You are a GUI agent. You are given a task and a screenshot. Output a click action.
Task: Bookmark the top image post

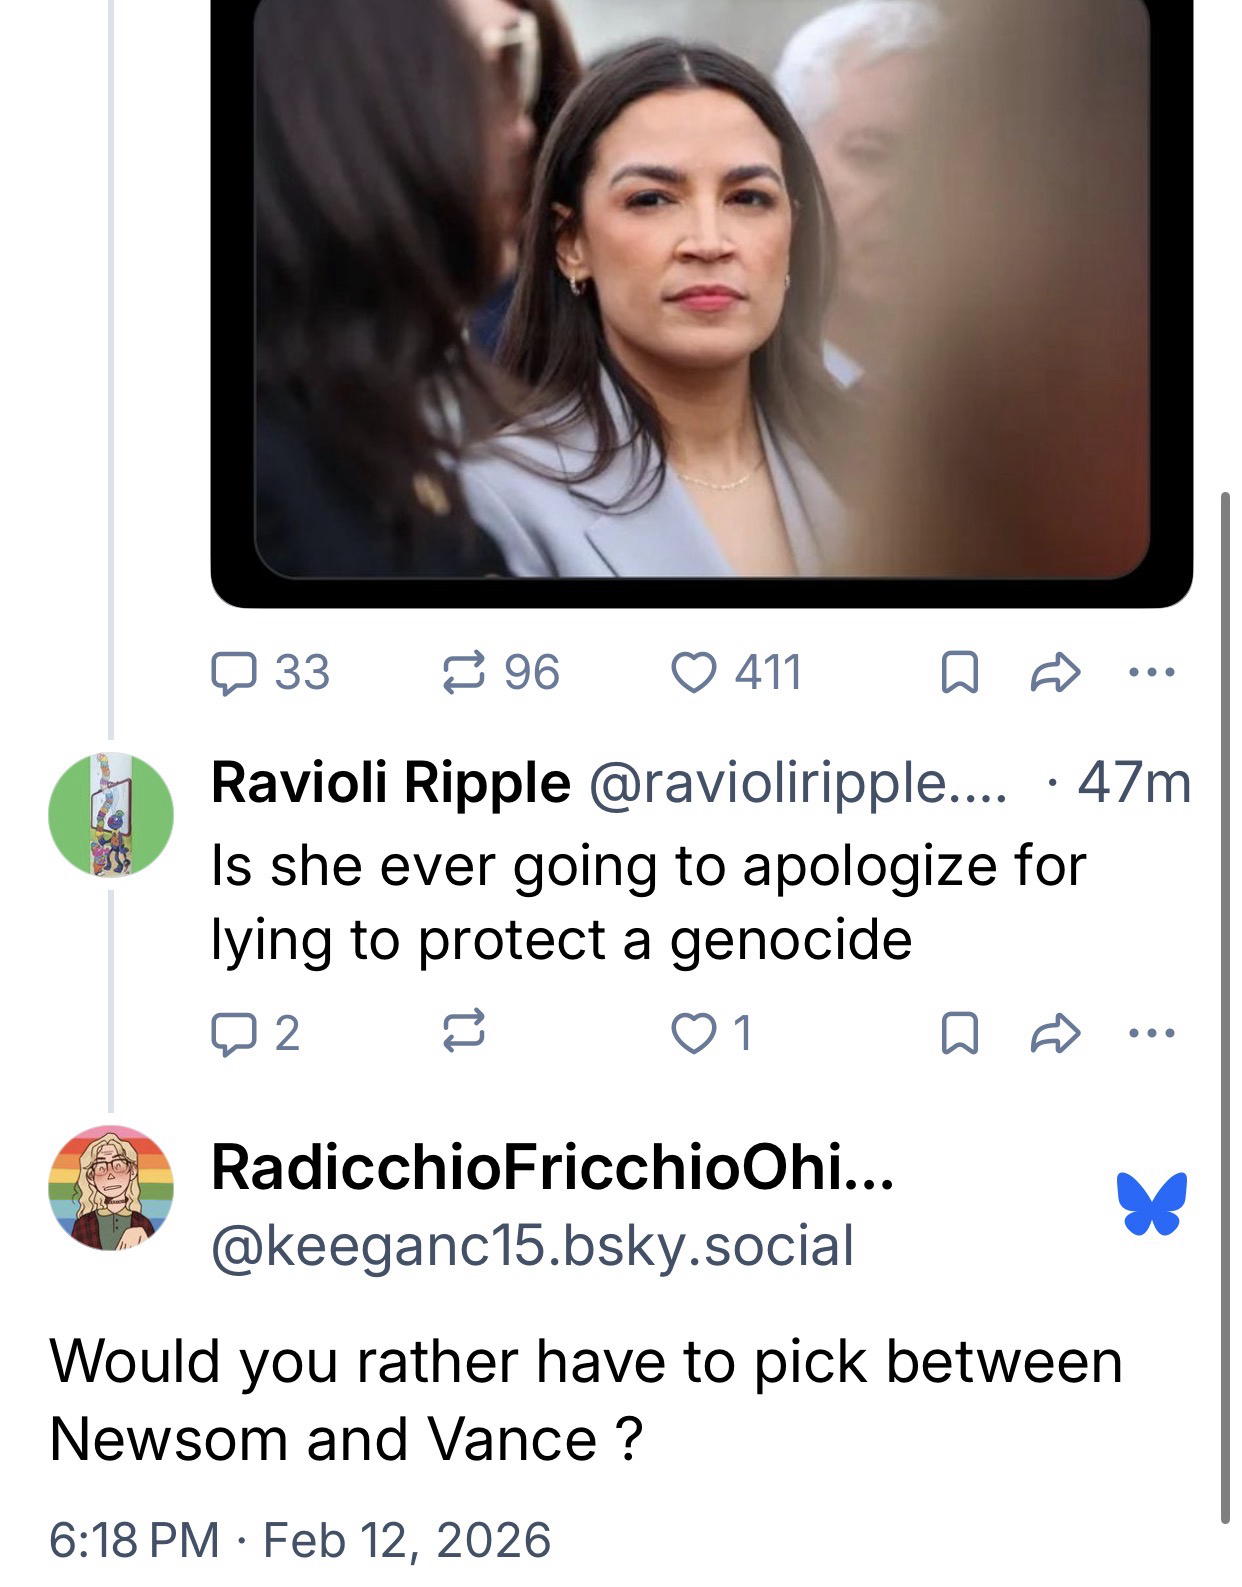click(959, 673)
